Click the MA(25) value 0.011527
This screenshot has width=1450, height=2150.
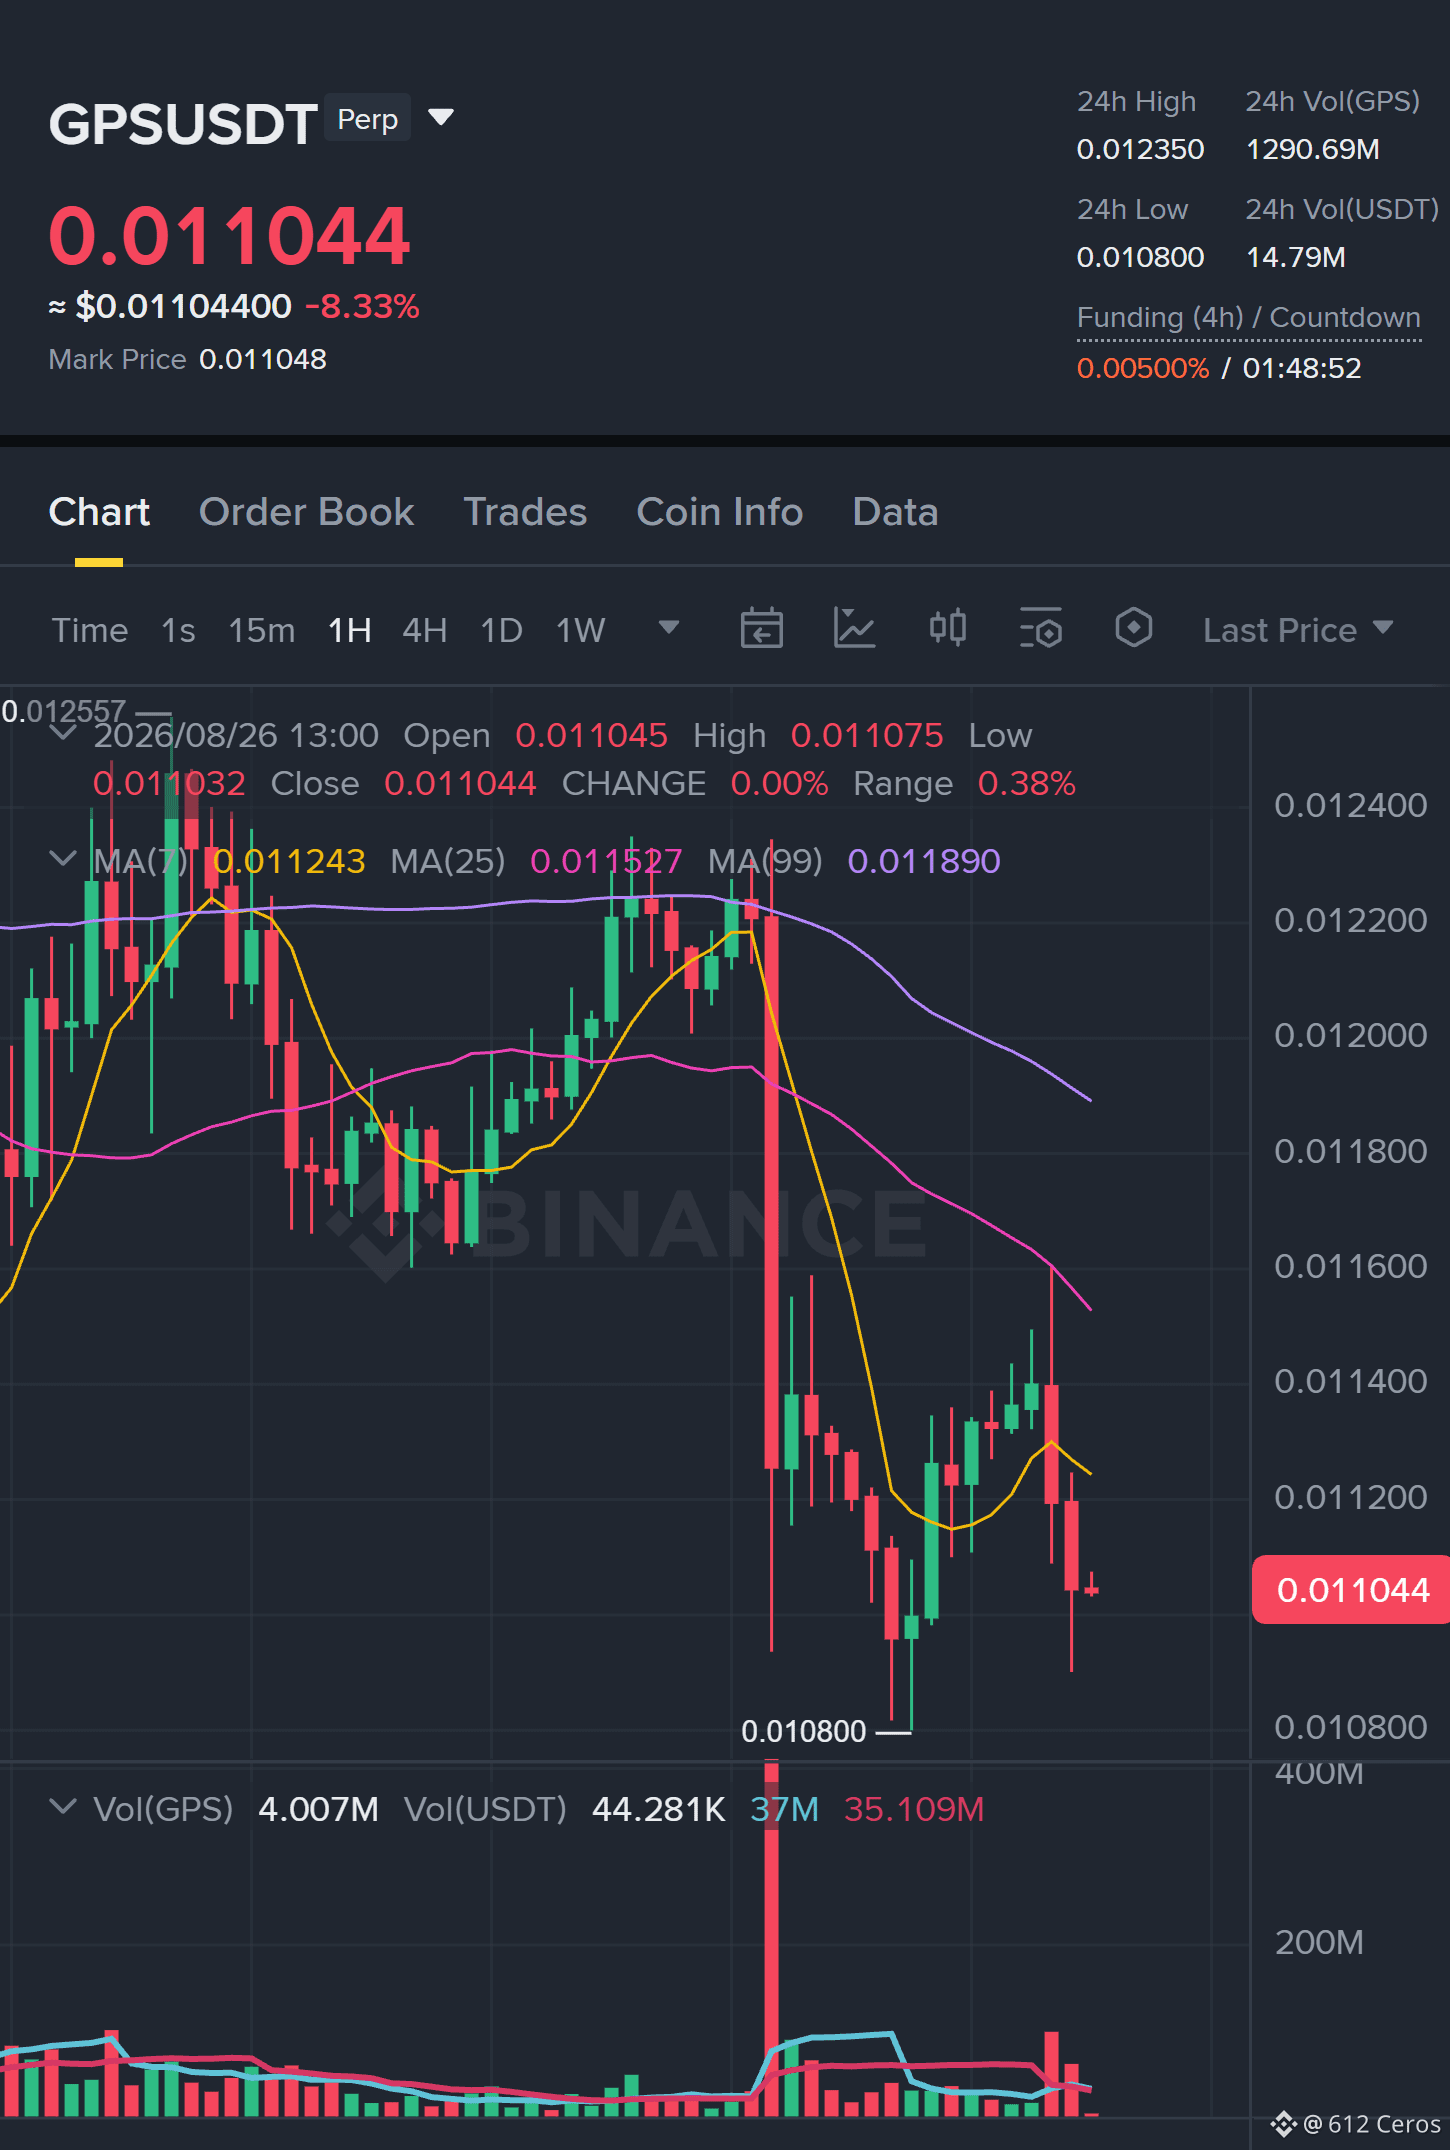pos(606,861)
